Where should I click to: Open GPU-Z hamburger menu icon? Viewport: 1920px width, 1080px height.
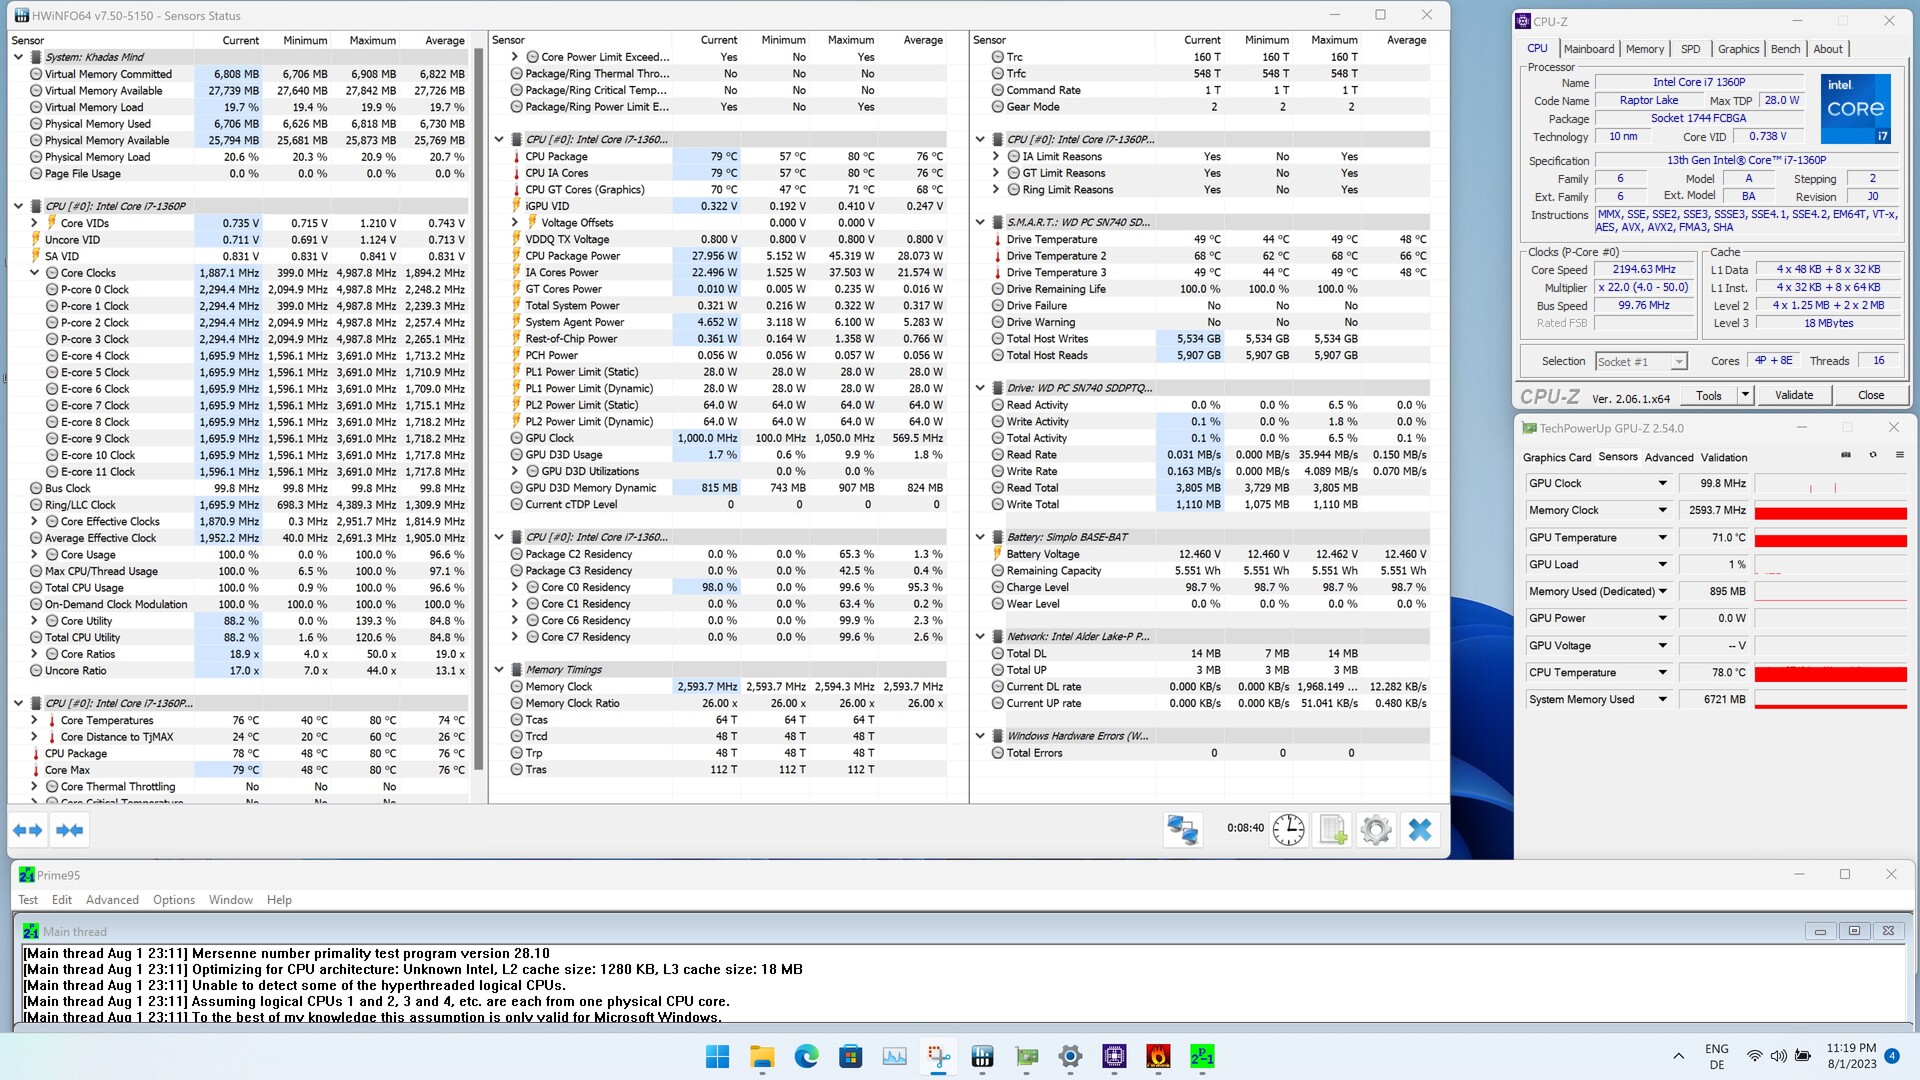point(1899,455)
